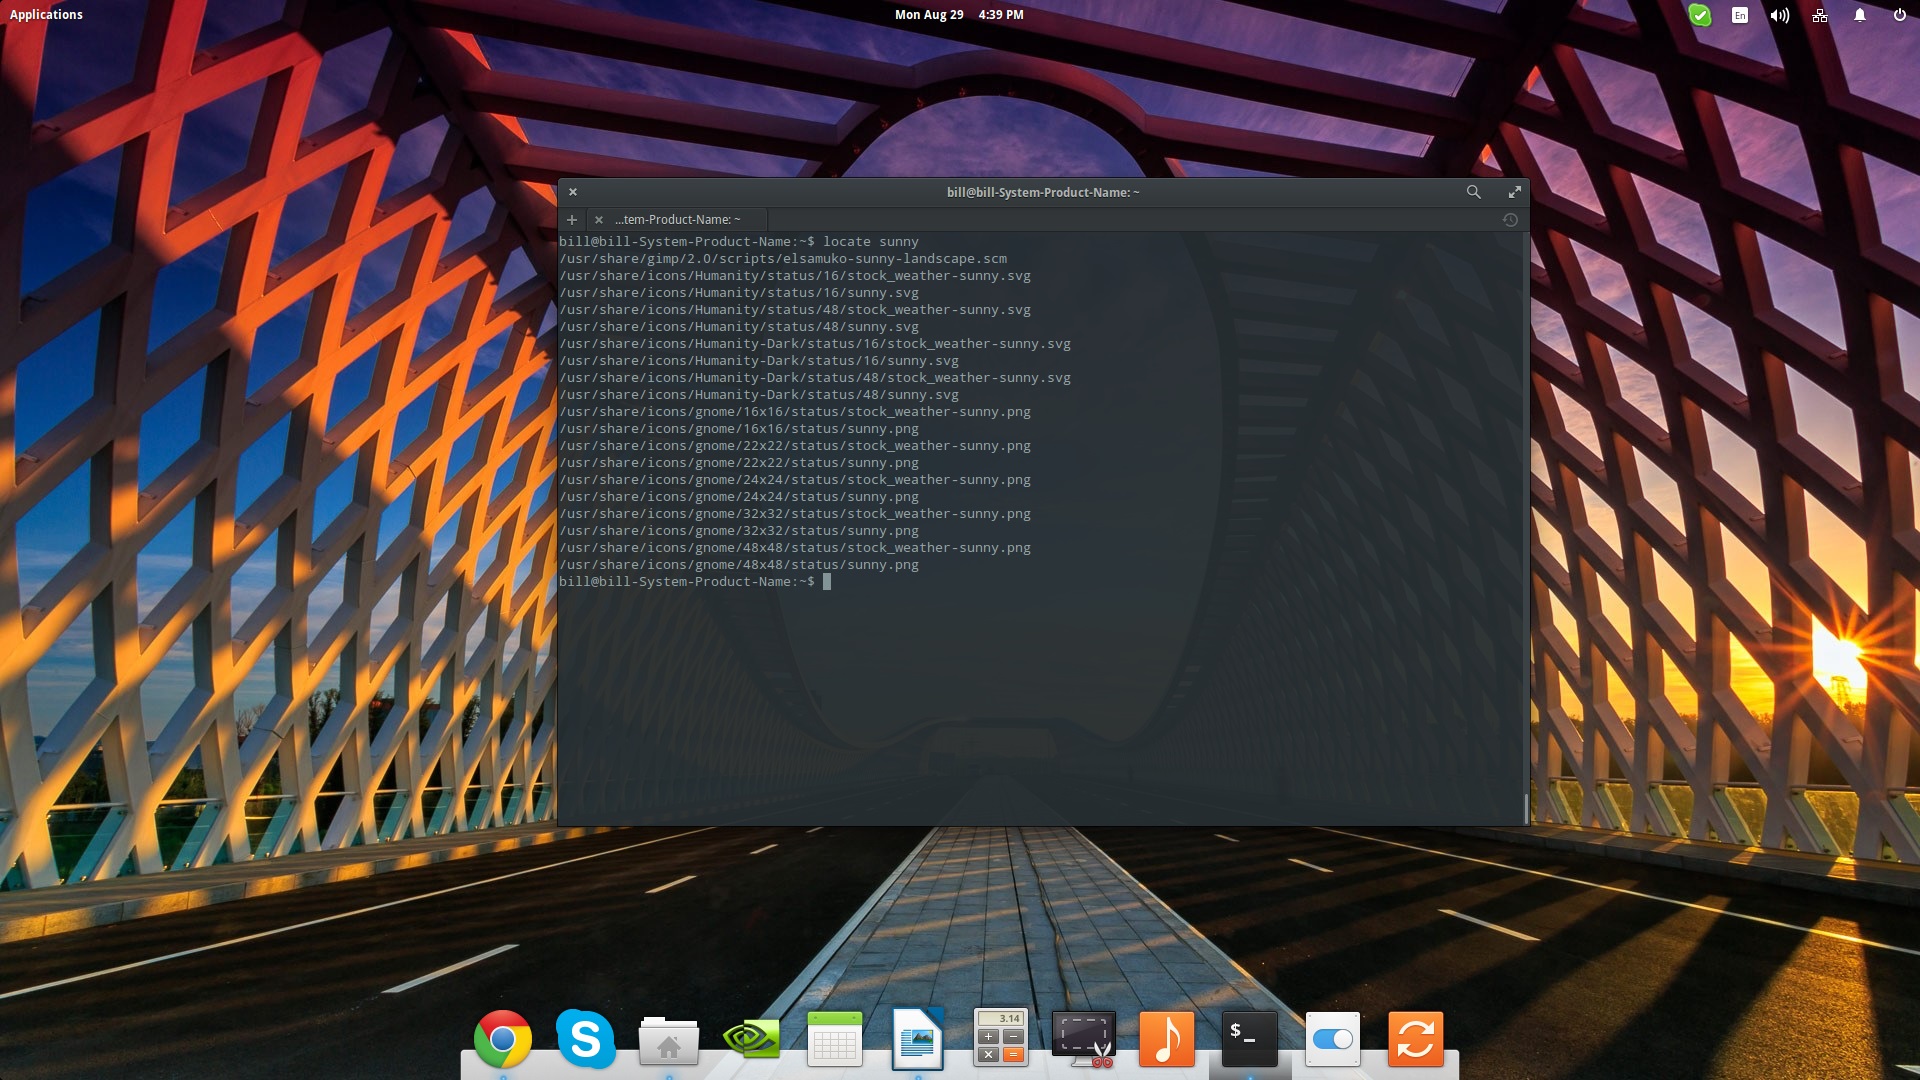Open the sound volume indicator
1920x1080 pixels.
coord(1780,15)
